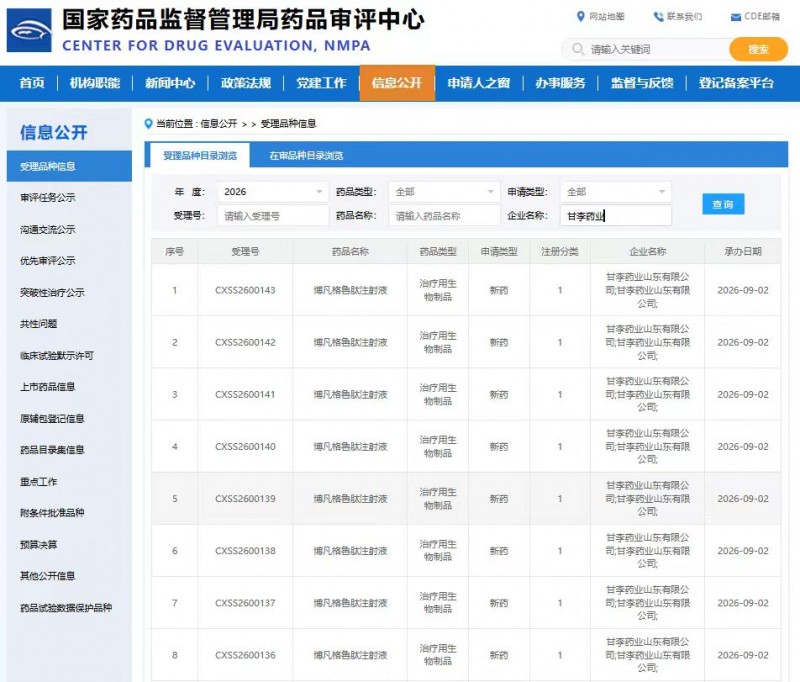Click the 信息公开 breadcrumb link
The image size is (800, 682).
219,123
